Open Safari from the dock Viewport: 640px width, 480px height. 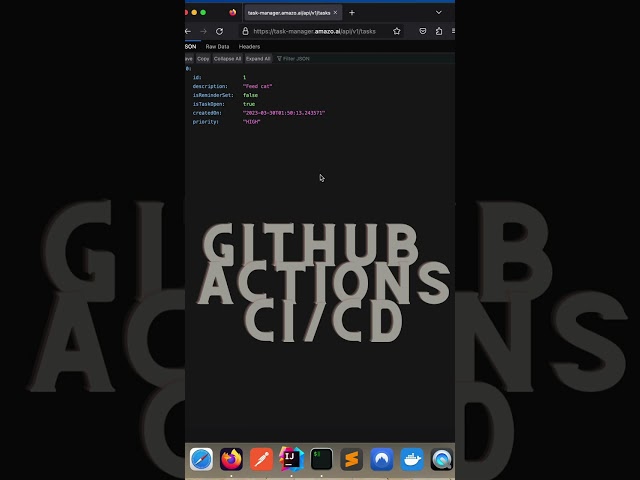(x=201, y=459)
